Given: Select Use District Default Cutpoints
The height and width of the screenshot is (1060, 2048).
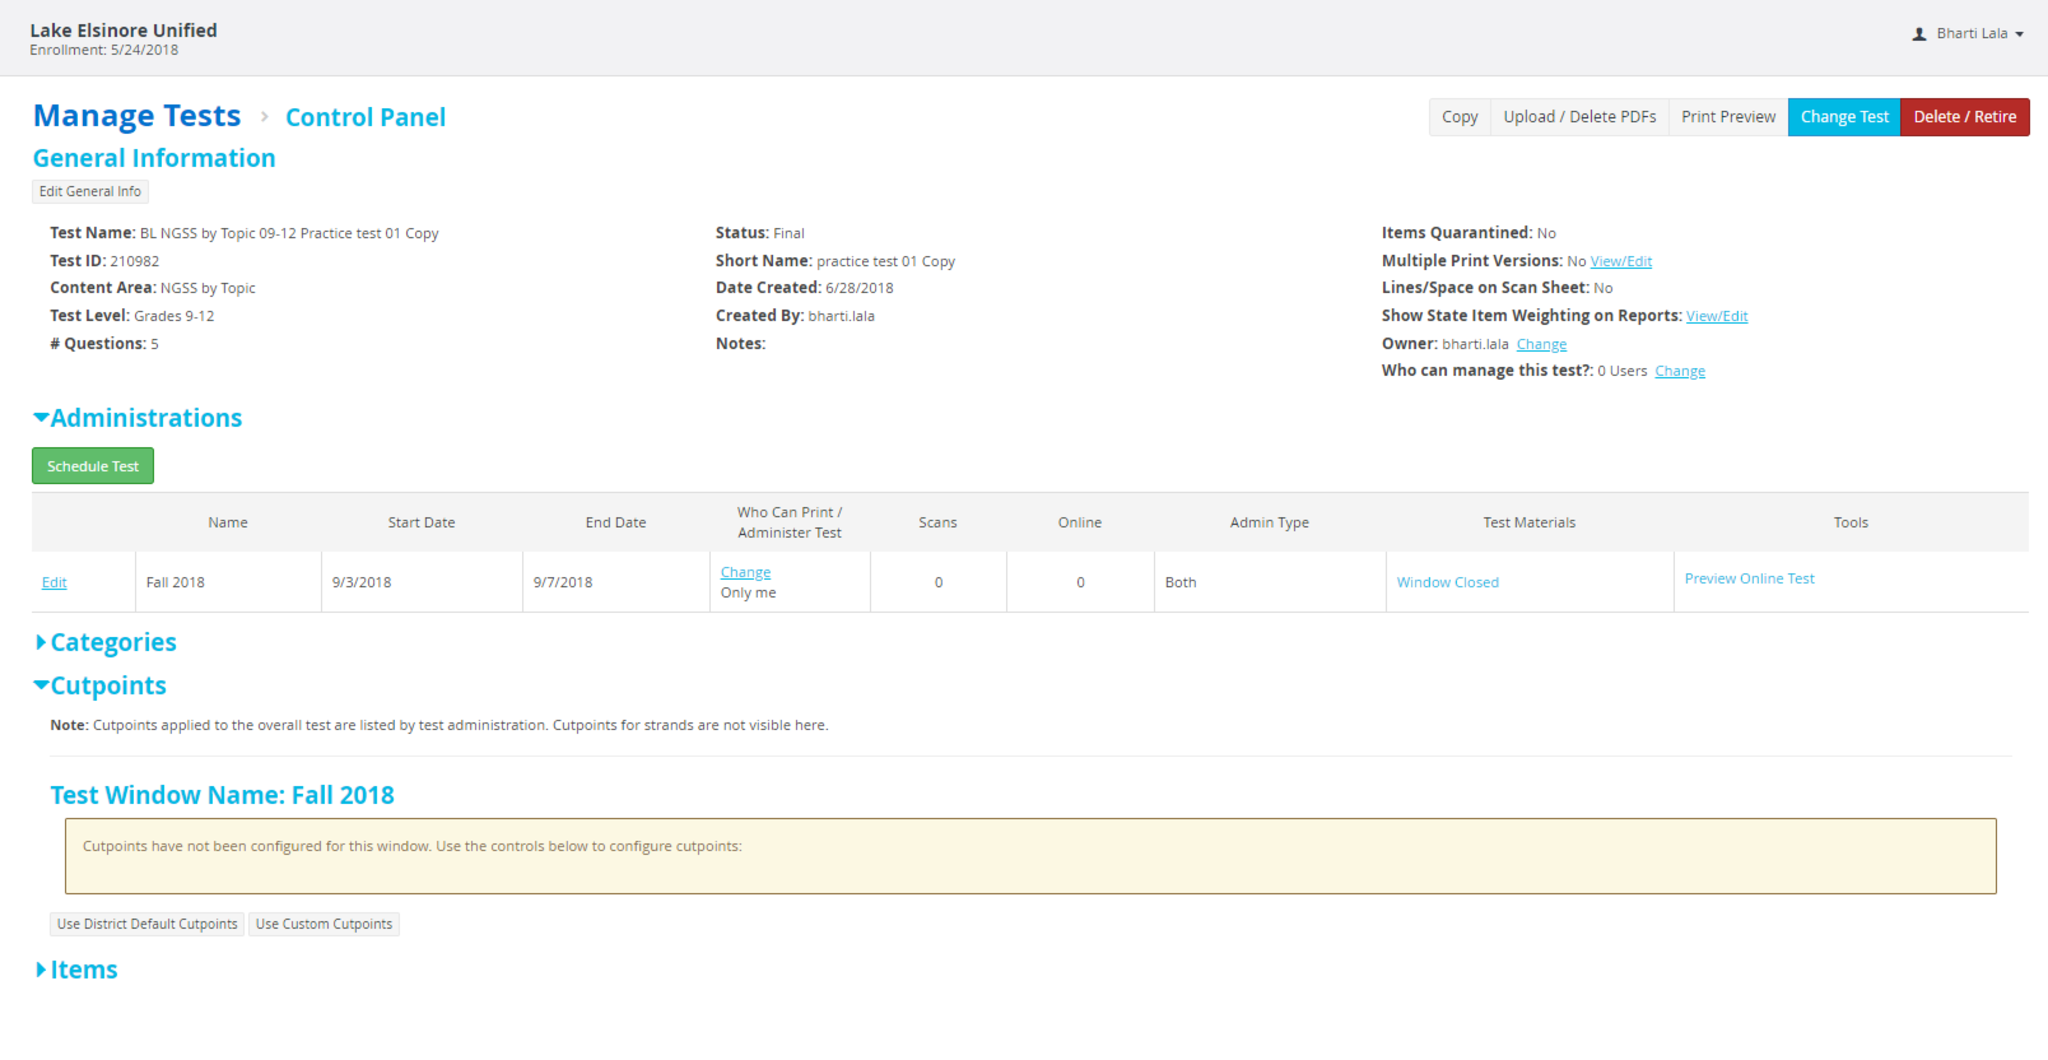Looking at the screenshot, I should pos(147,924).
